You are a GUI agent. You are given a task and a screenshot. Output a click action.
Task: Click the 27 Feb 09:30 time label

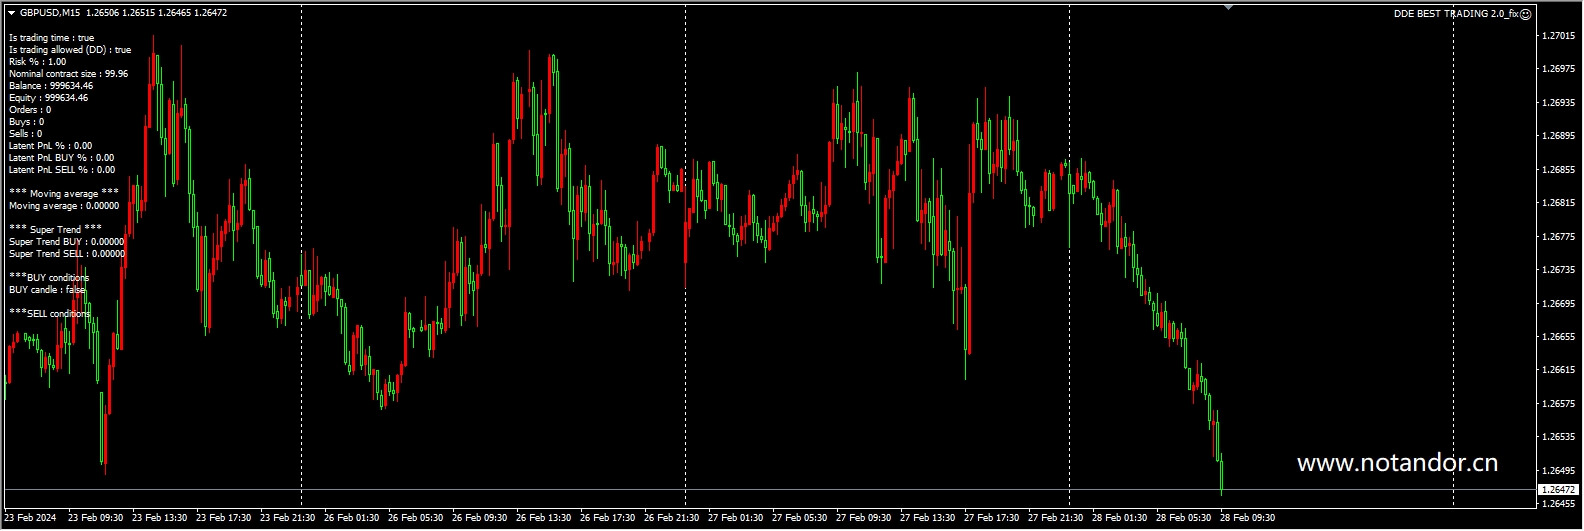[x=864, y=518]
